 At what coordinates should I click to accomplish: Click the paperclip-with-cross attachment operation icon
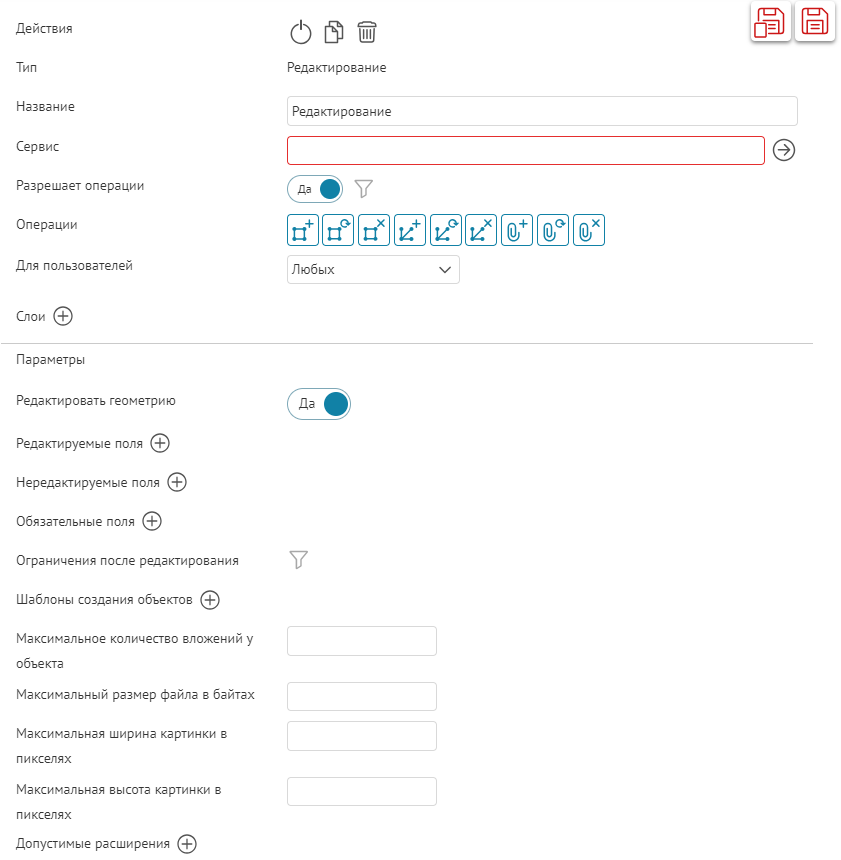pyautogui.click(x=589, y=231)
